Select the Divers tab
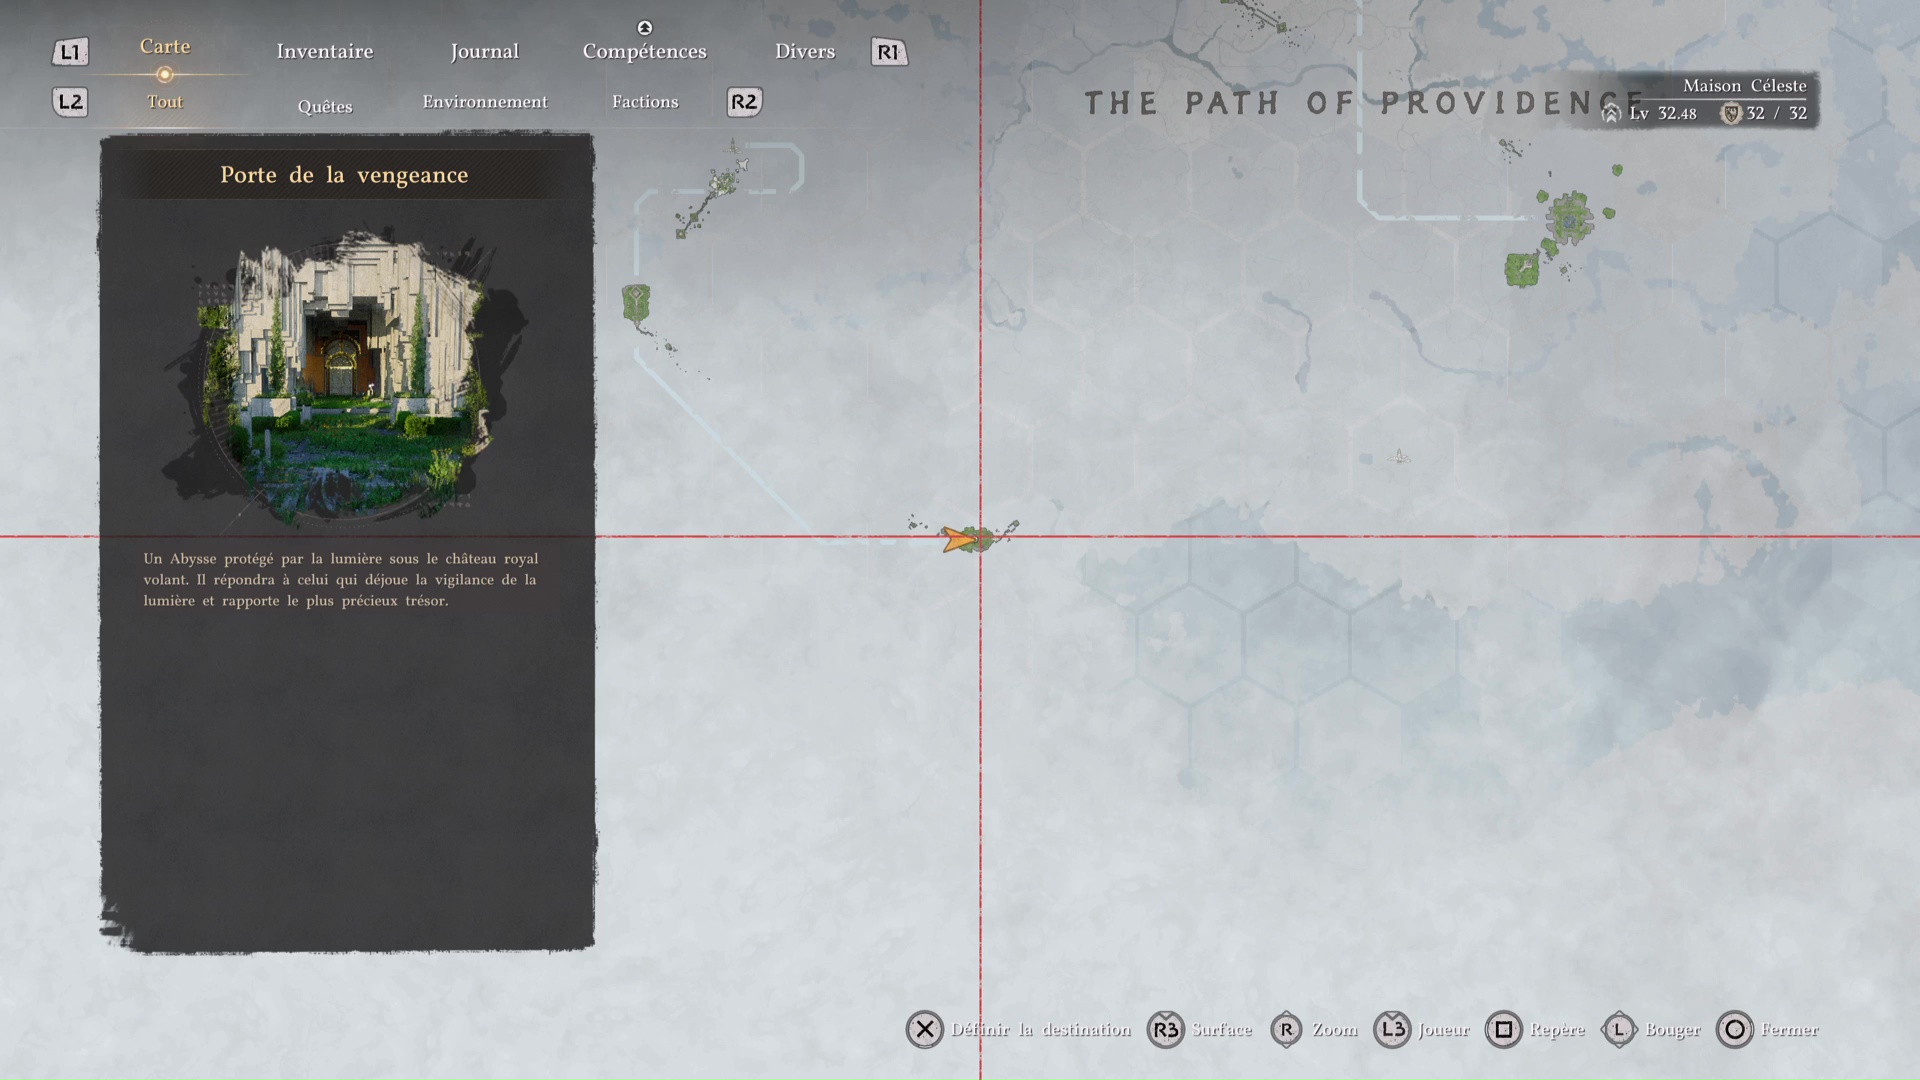Viewport: 1920px width, 1080px height. (804, 51)
